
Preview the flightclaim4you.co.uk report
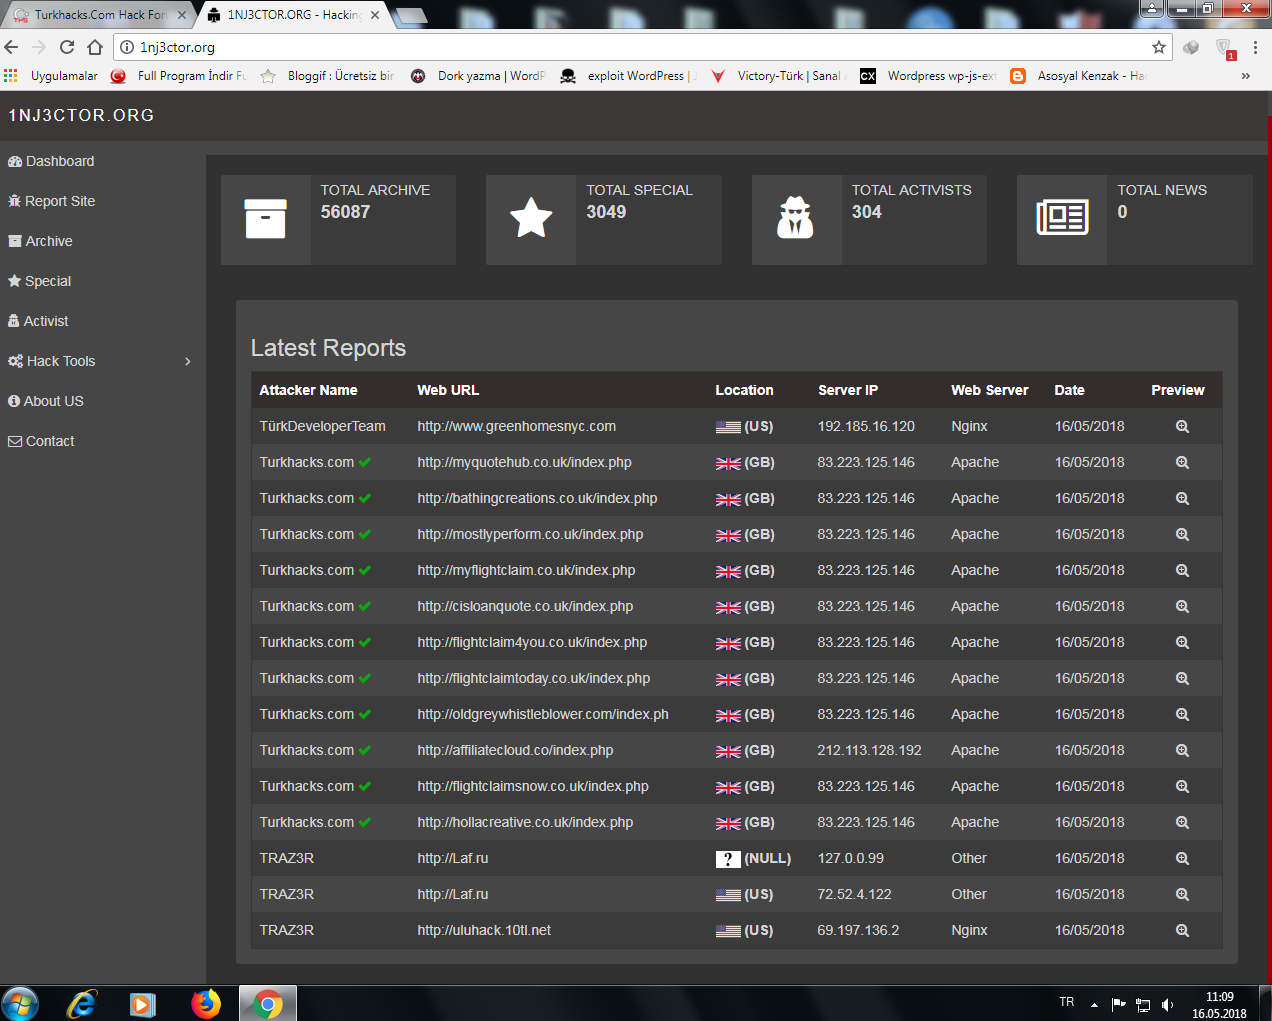click(x=1182, y=642)
